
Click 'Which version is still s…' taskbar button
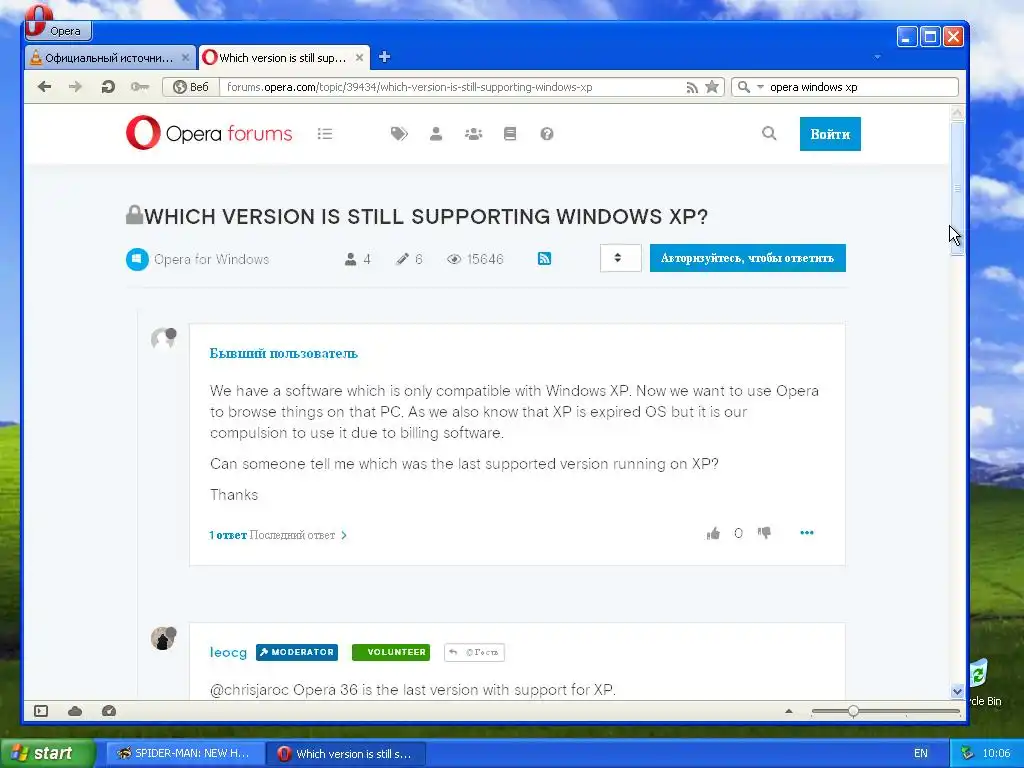(x=347, y=754)
